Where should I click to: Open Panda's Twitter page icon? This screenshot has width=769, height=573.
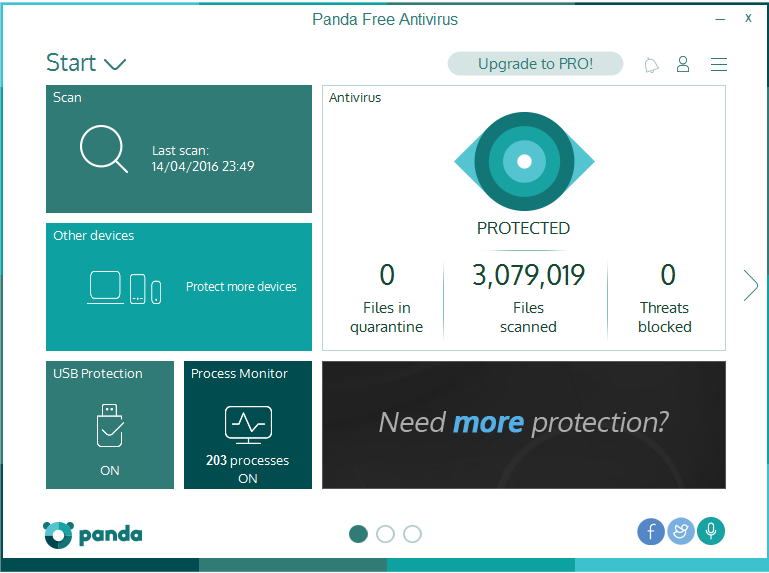tap(680, 532)
